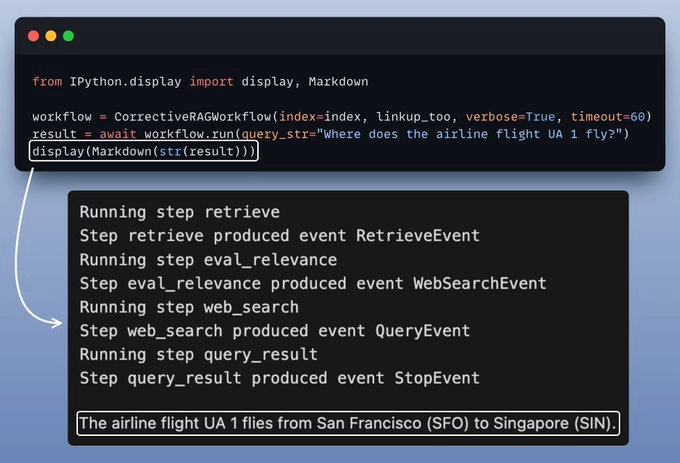Image resolution: width=680 pixels, height=463 pixels.
Task: Click the red close dot in window header
Action: (x=33, y=36)
